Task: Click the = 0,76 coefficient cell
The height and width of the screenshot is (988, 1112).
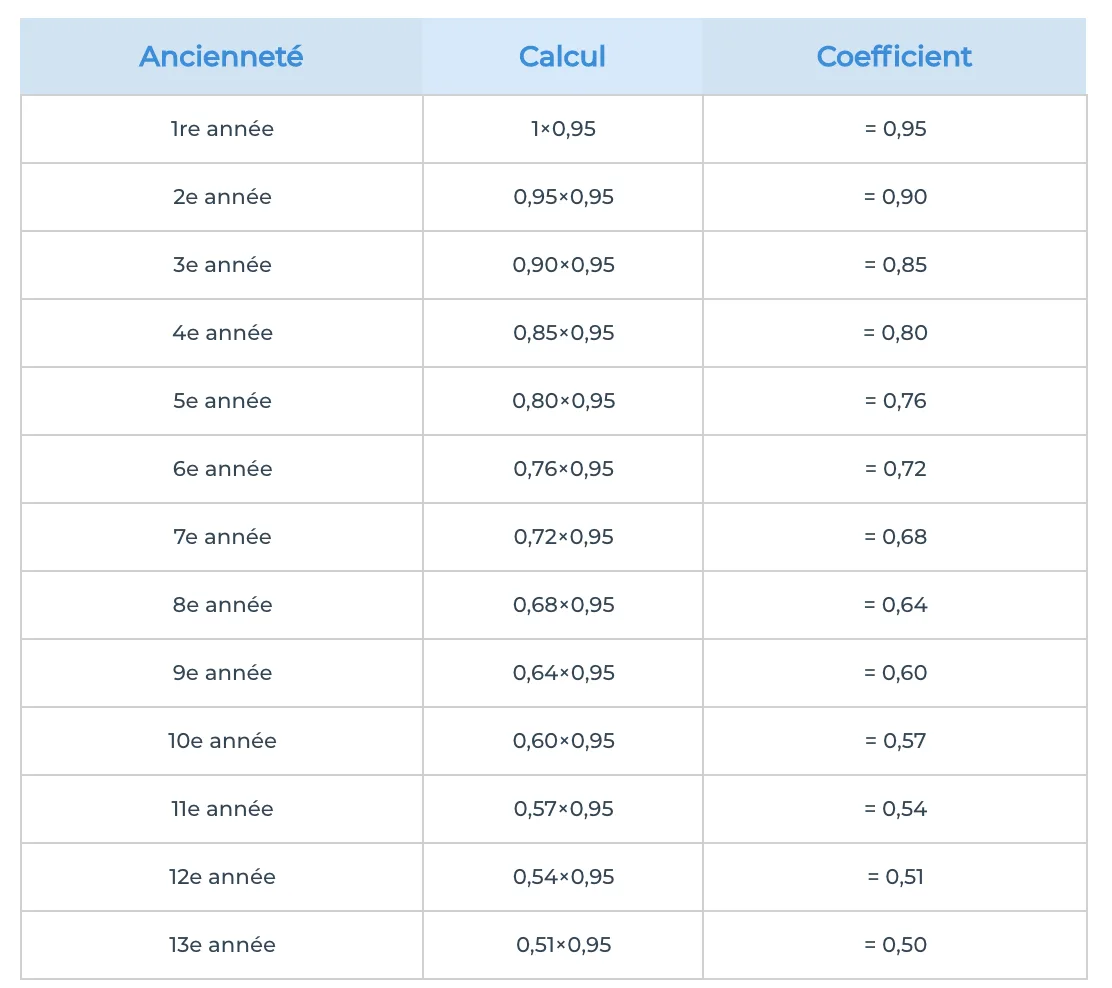Action: [895, 401]
